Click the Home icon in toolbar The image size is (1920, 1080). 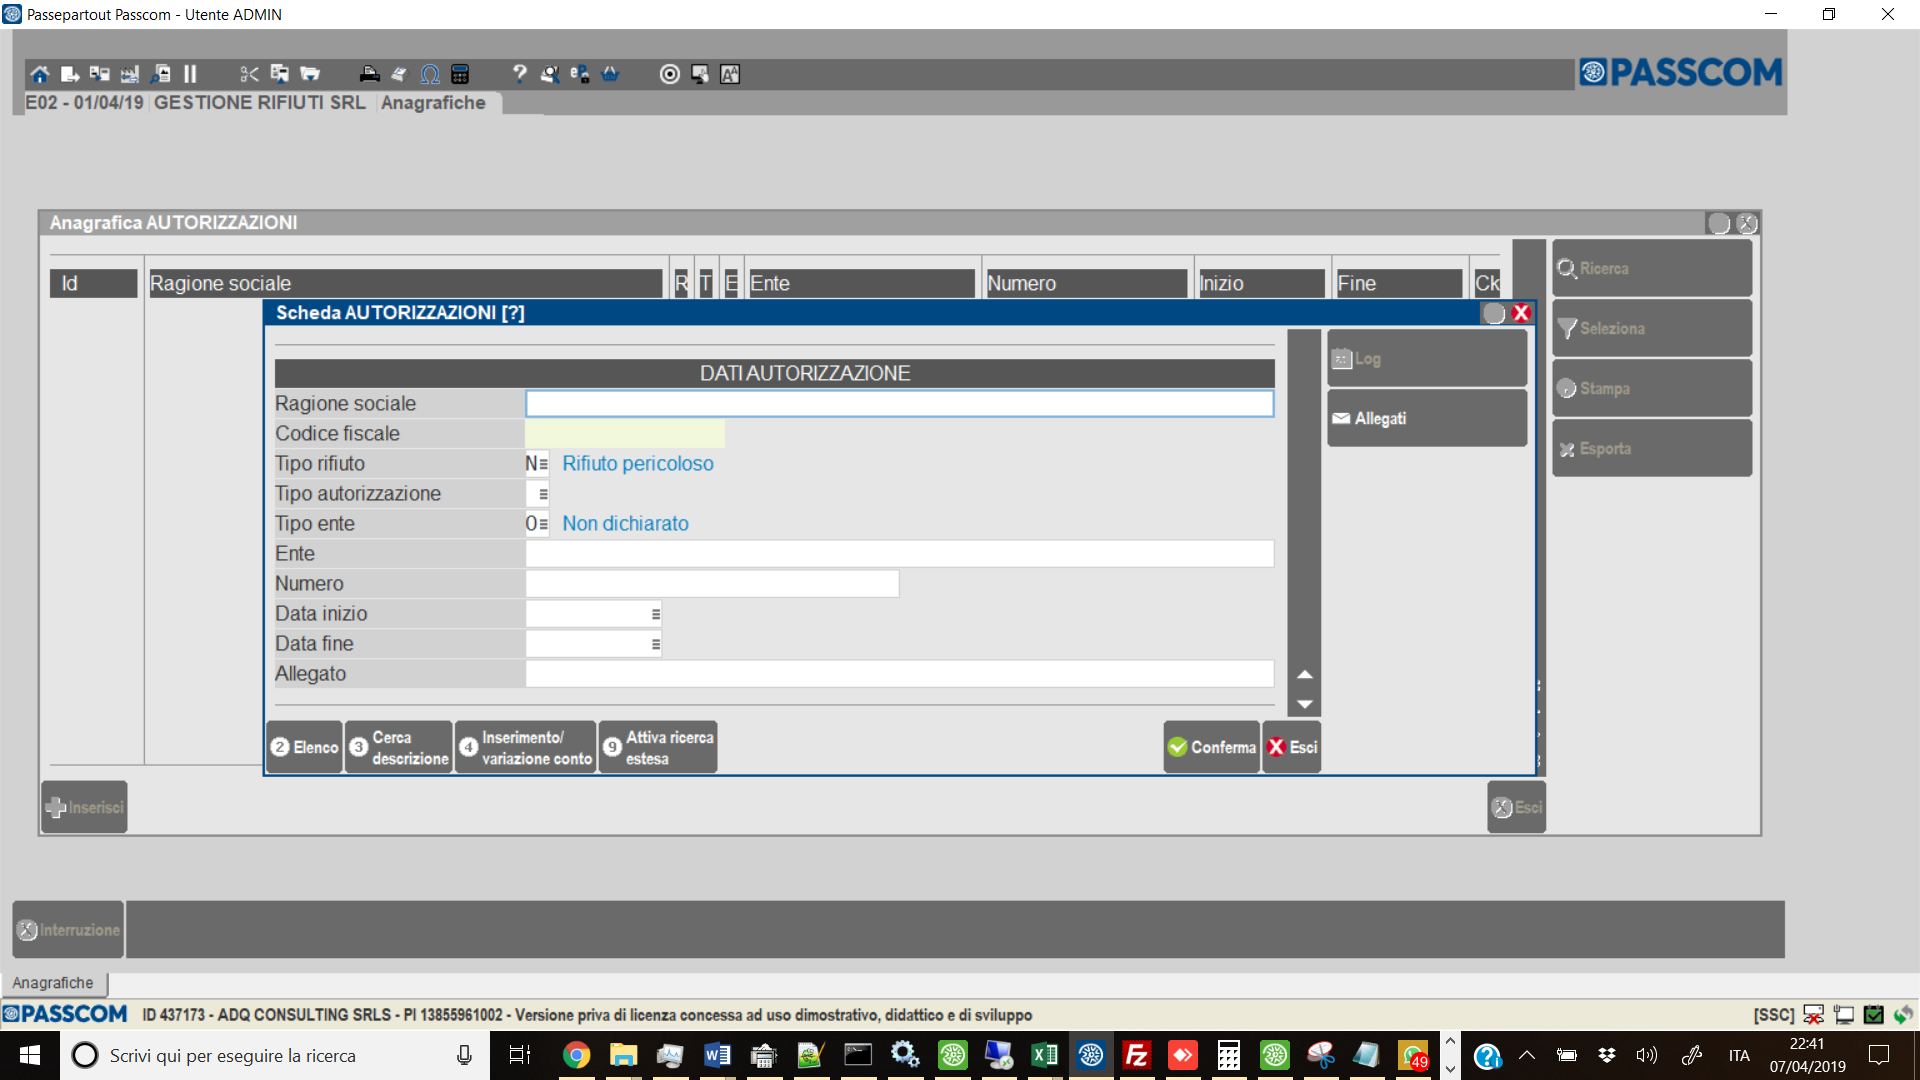[39, 74]
